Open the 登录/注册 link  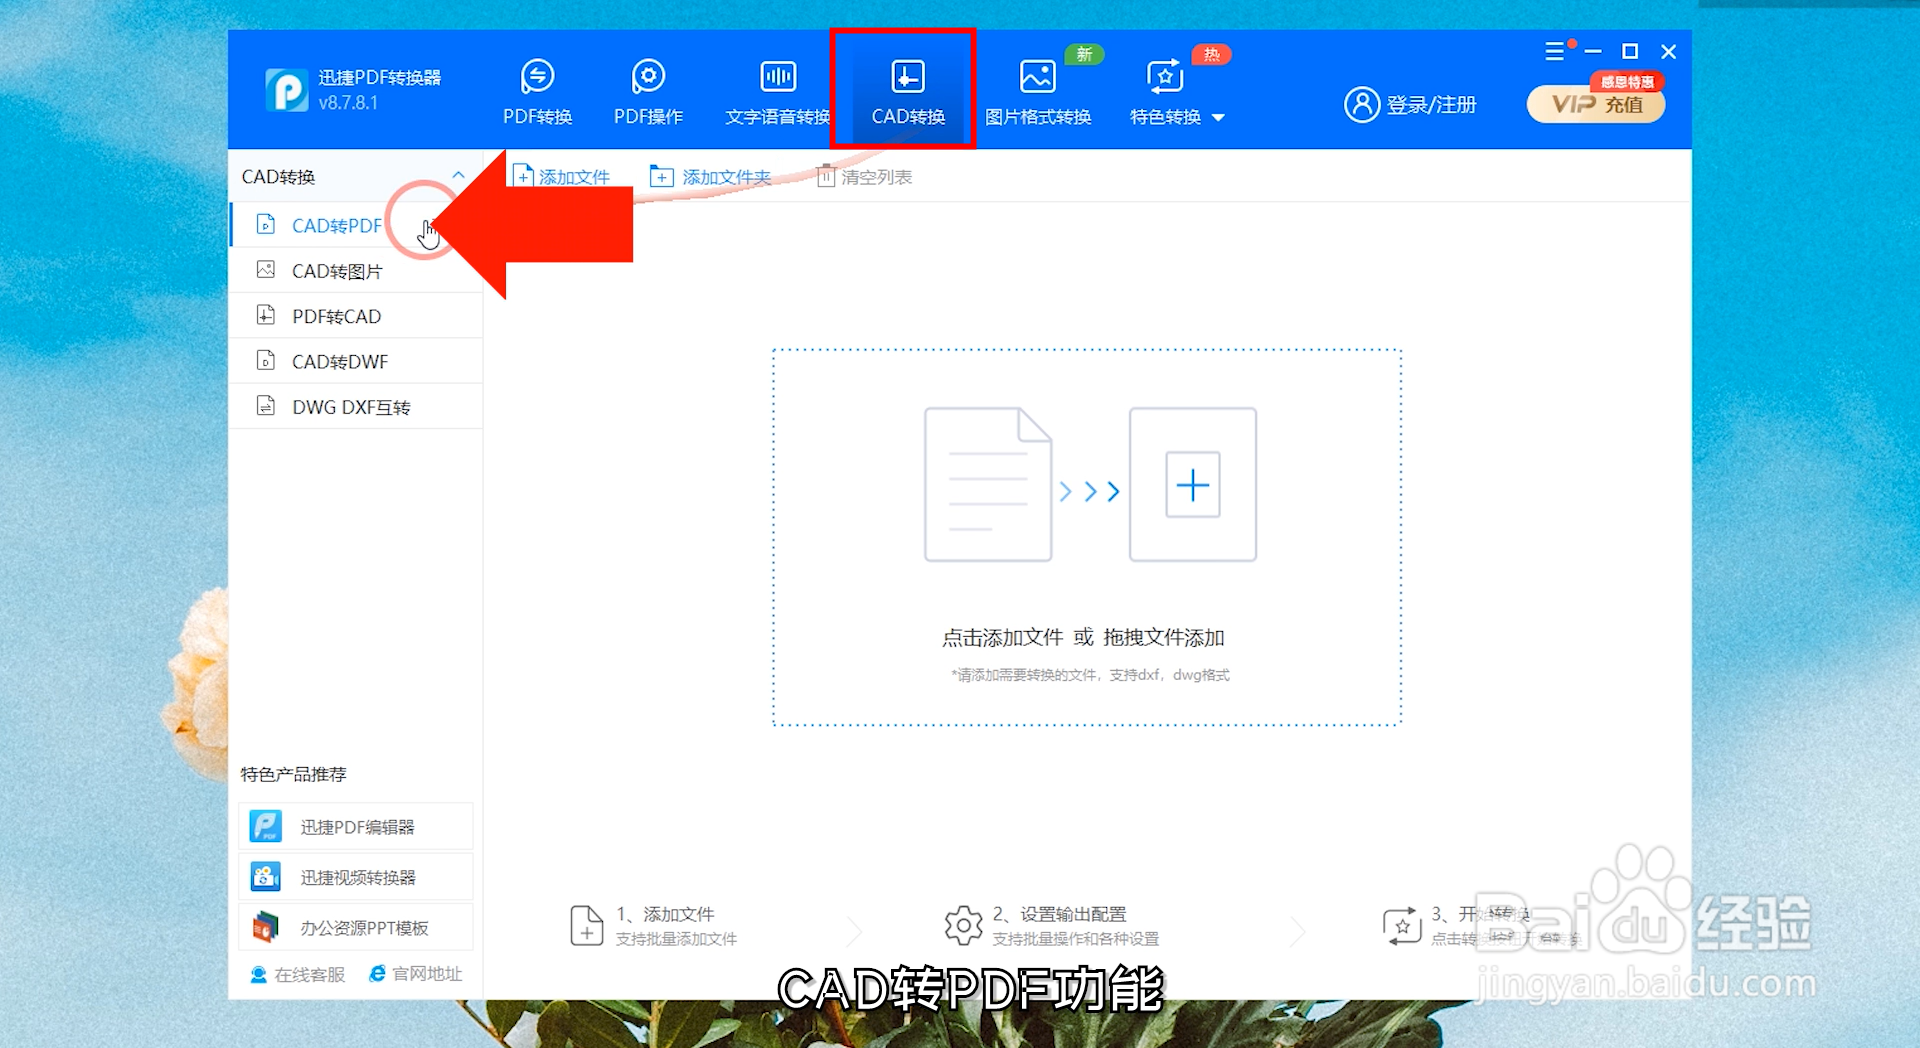tap(1431, 105)
